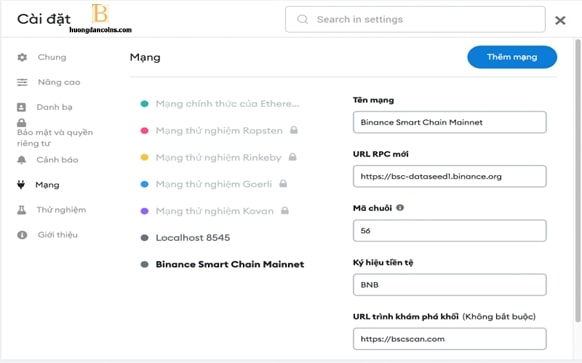Open the Bảo mật và quyền riêng tư tab
Screen dimensions: 582x363
coord(55,138)
